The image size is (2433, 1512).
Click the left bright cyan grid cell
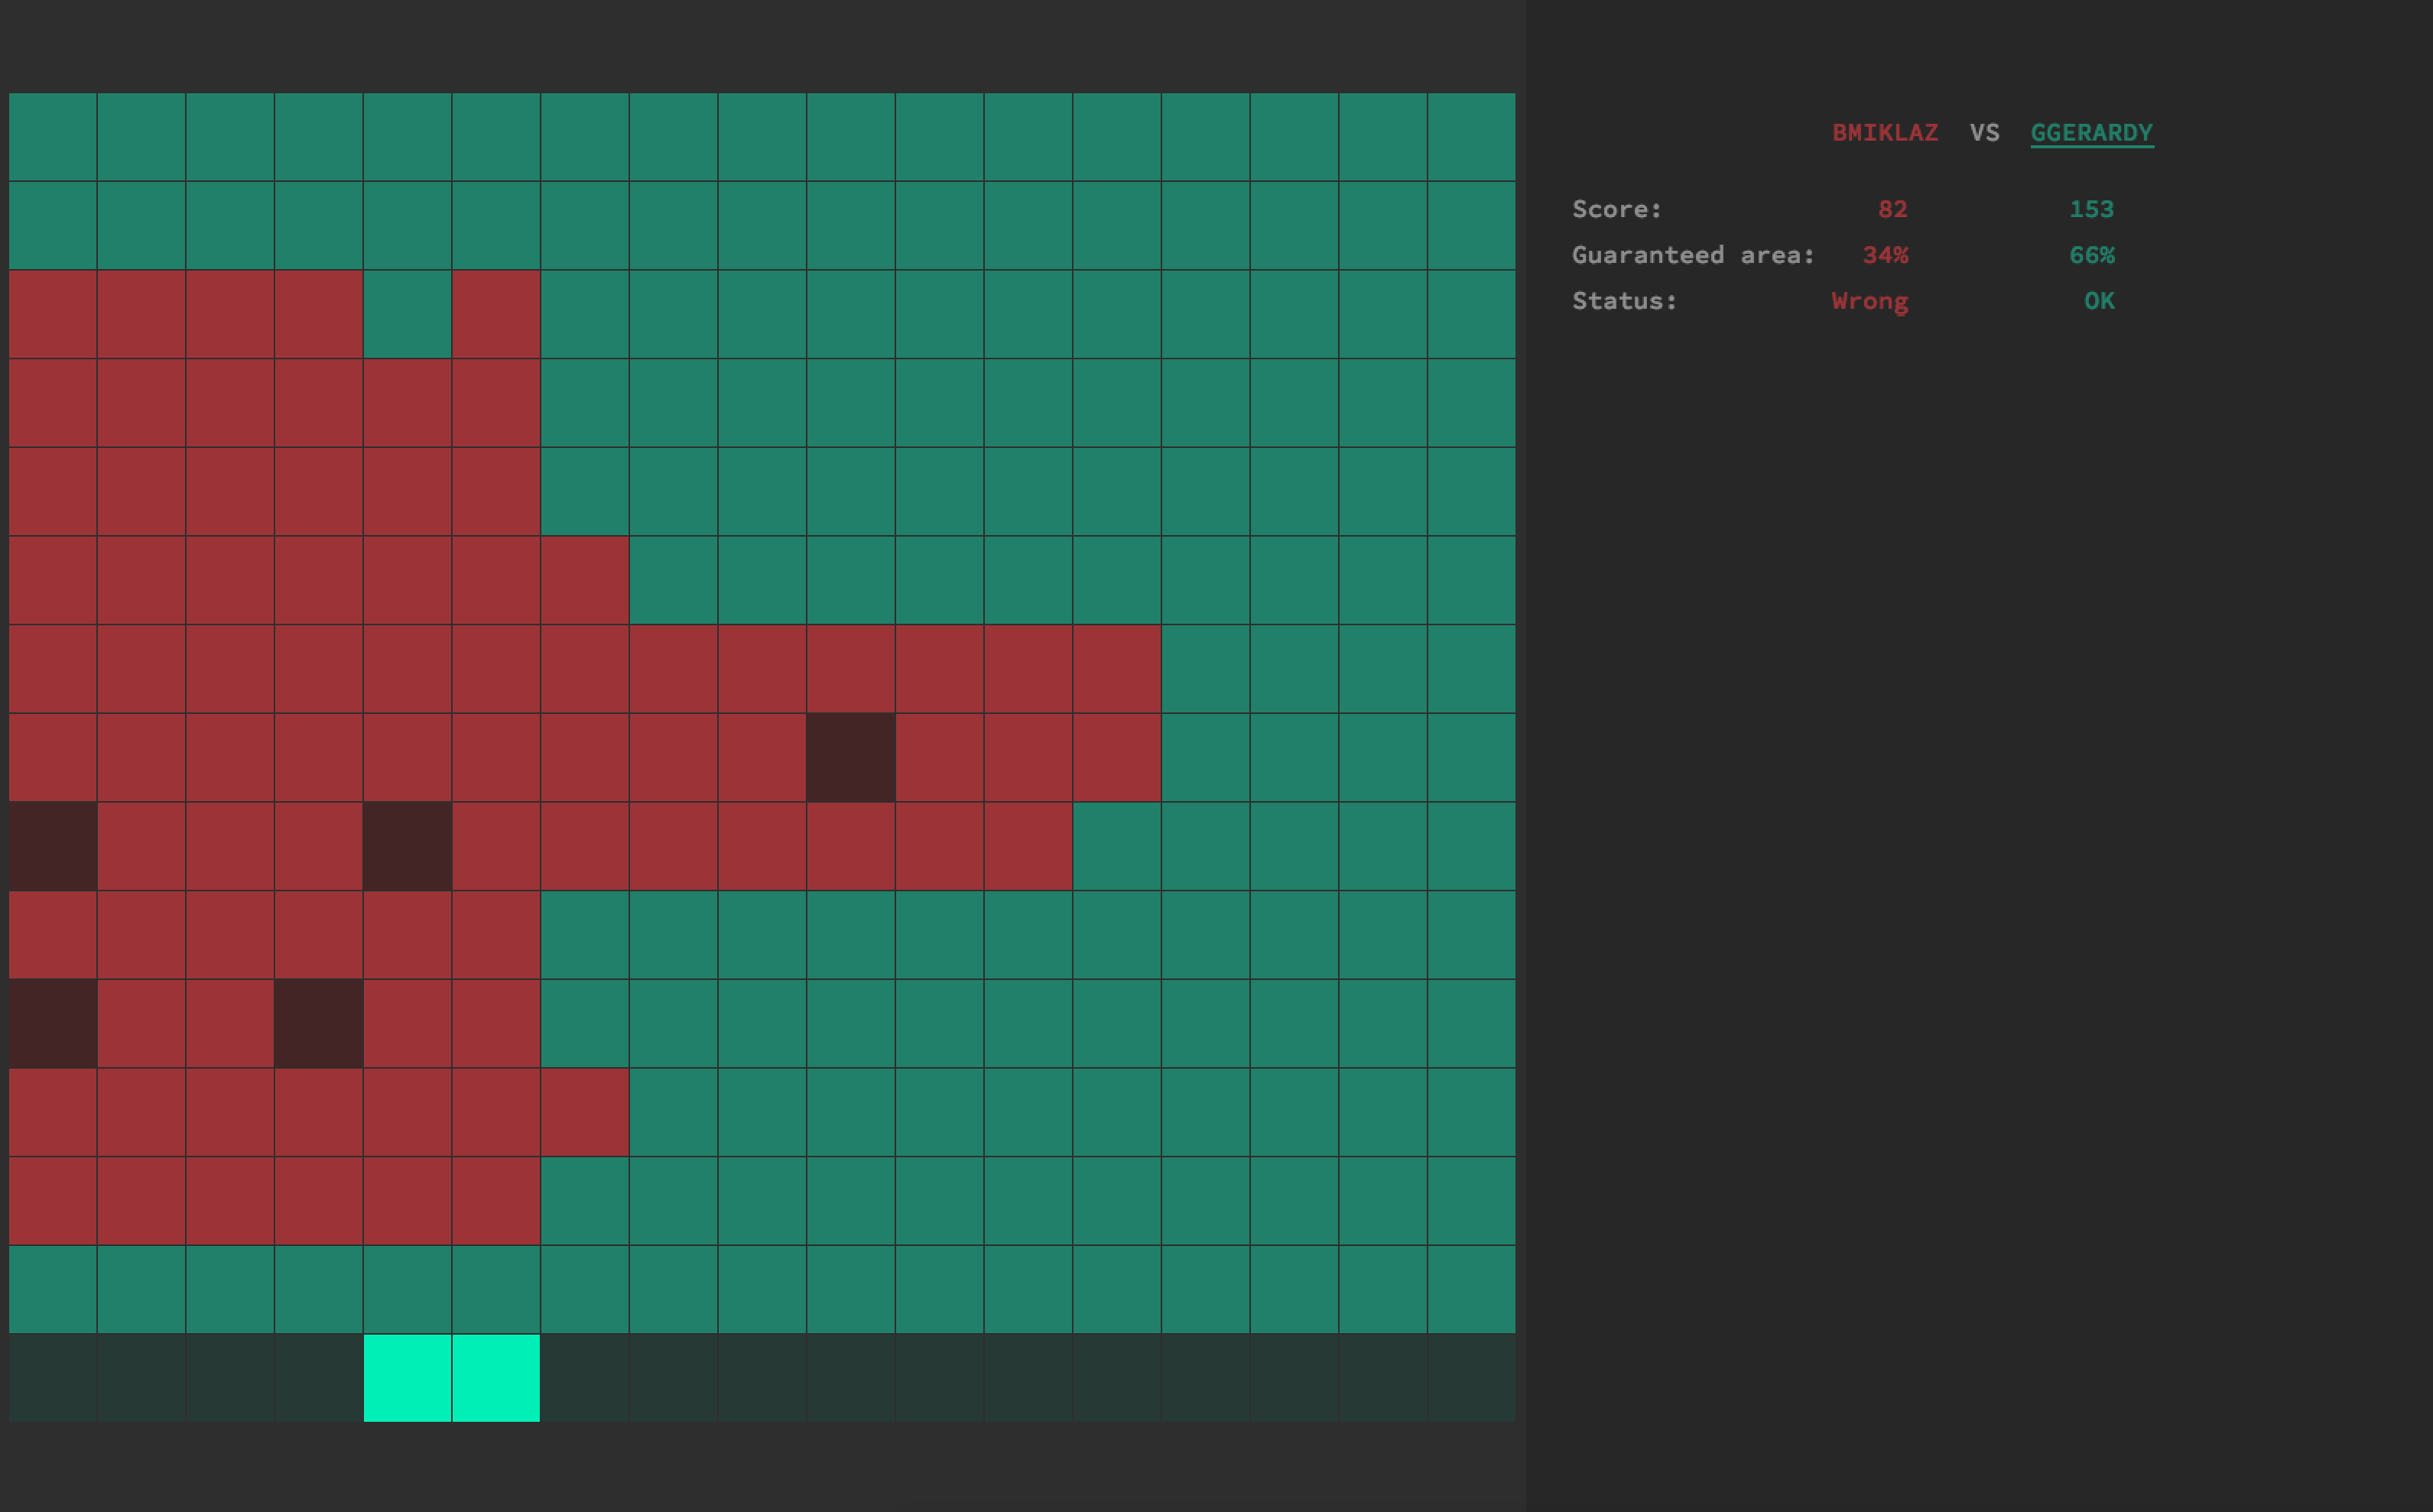click(x=407, y=1378)
